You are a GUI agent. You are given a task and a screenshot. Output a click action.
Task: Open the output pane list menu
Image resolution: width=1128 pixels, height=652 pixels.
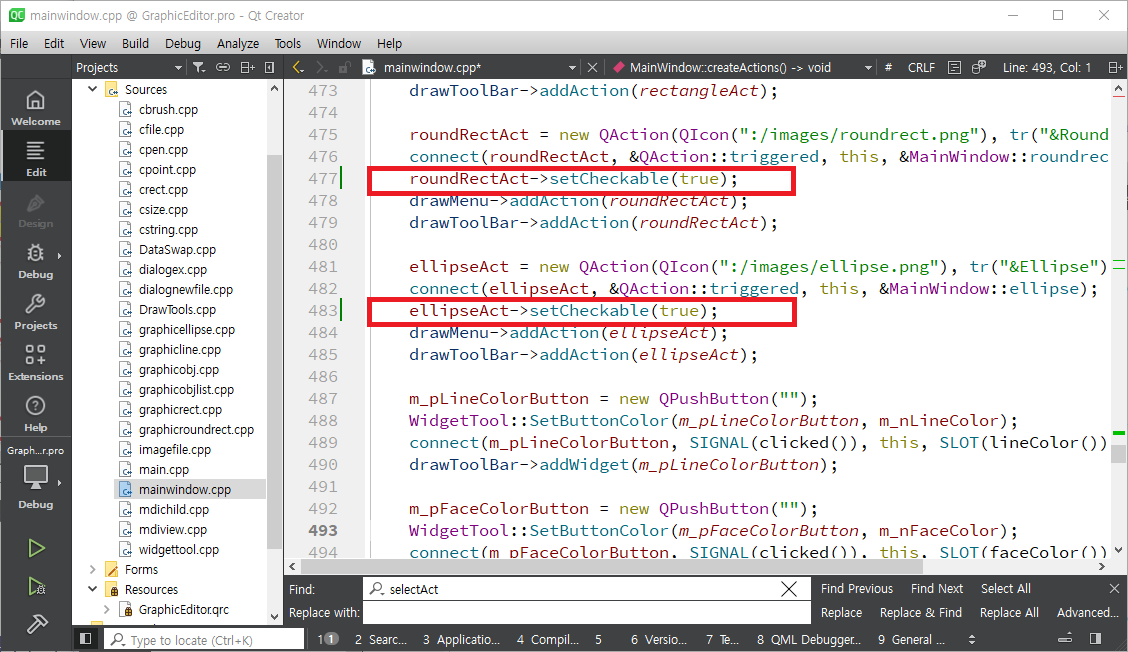click(972, 639)
